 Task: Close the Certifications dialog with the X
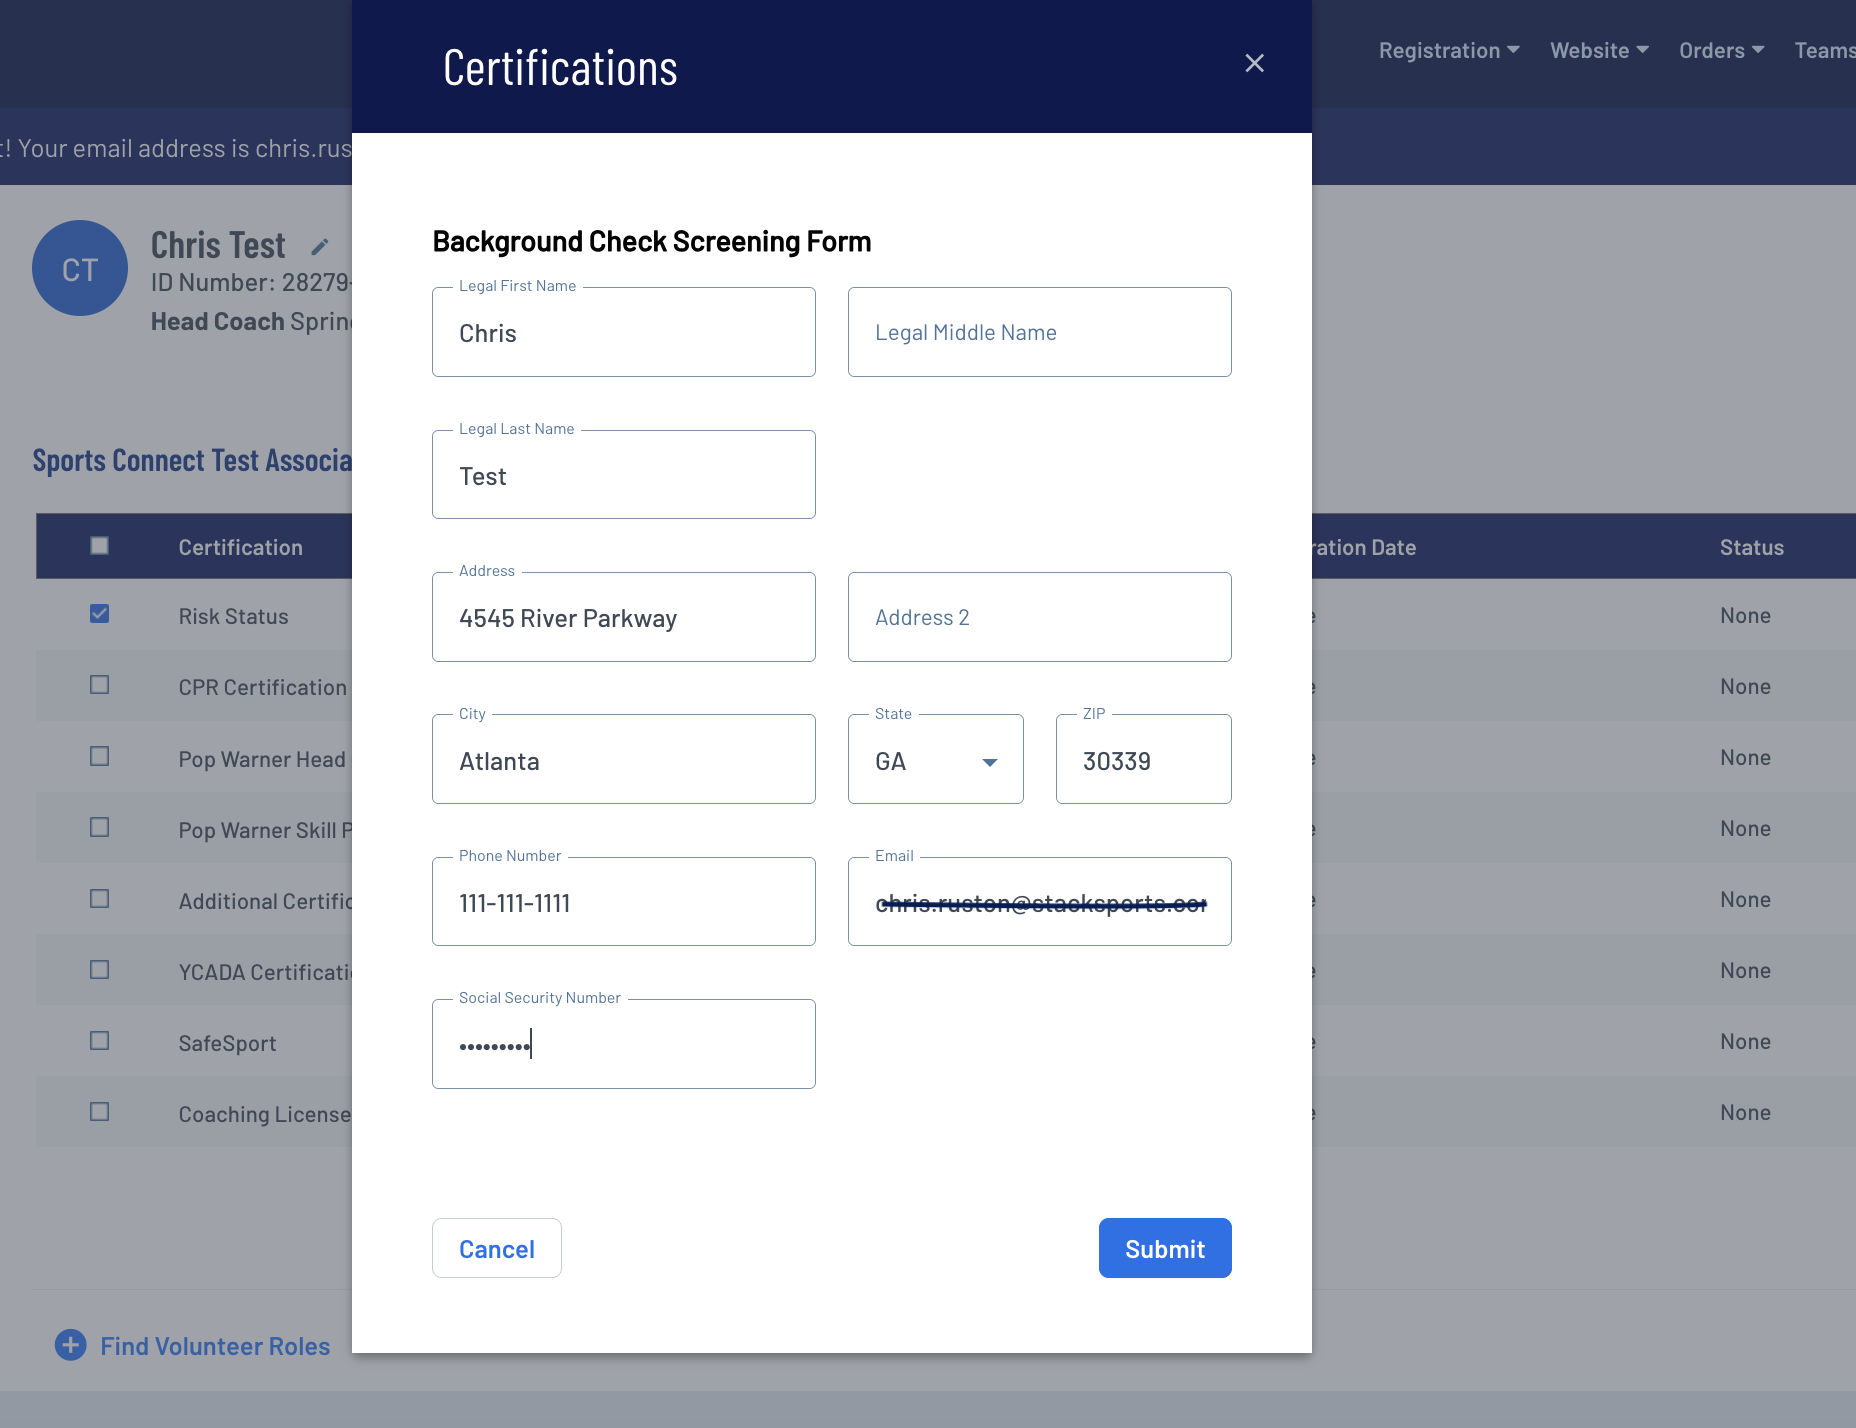point(1255,63)
